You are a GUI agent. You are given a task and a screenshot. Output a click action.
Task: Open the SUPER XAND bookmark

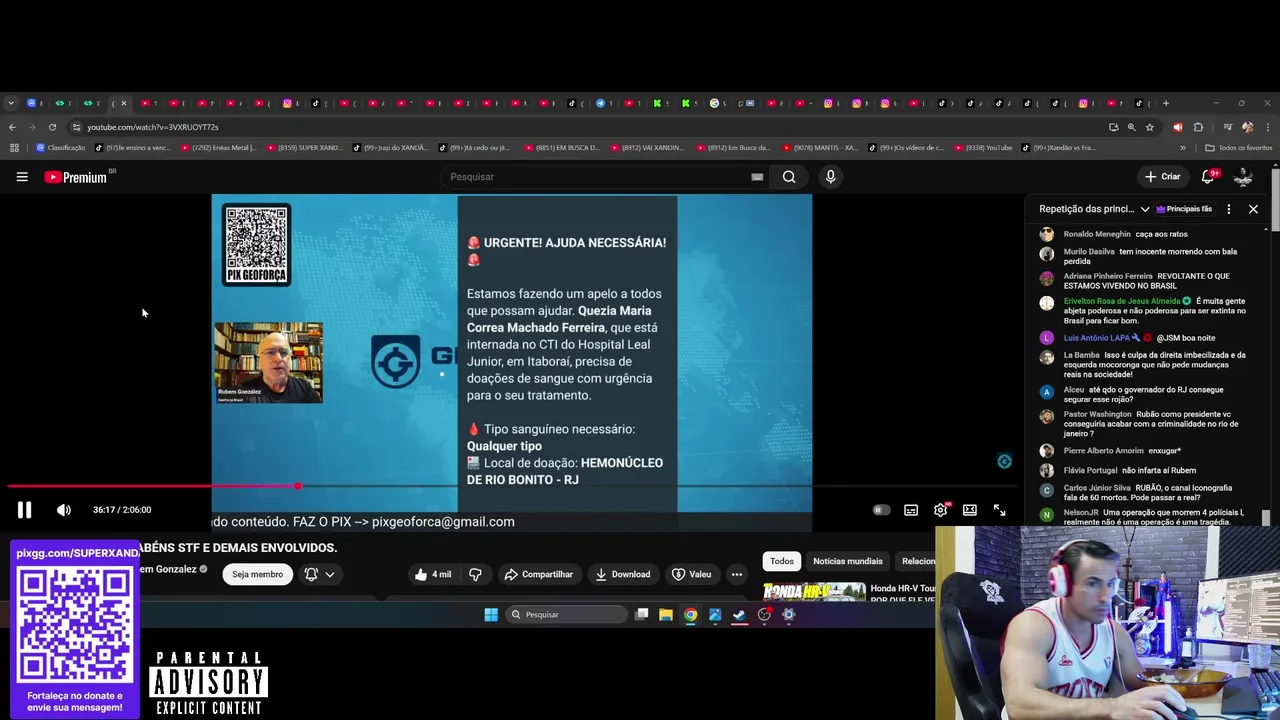tap(304, 148)
